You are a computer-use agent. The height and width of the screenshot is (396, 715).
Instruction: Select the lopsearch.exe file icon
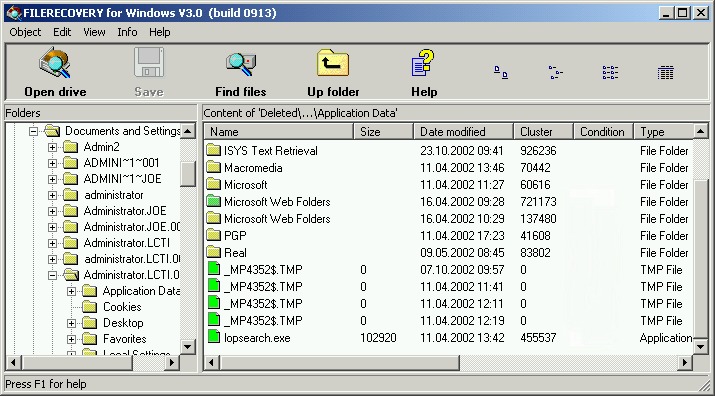[x=214, y=337]
